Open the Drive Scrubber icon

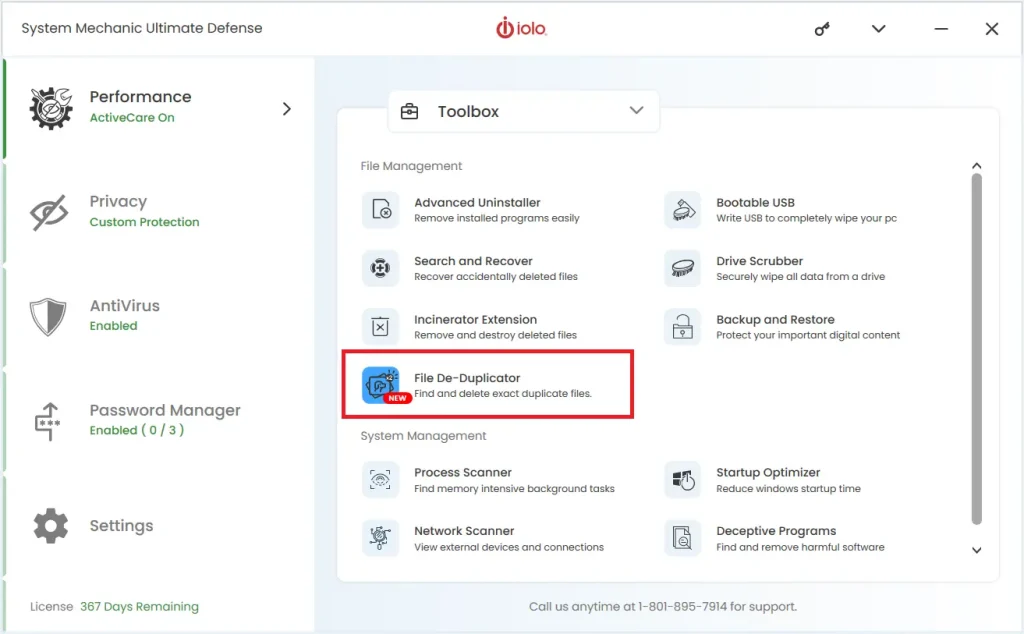(682, 268)
